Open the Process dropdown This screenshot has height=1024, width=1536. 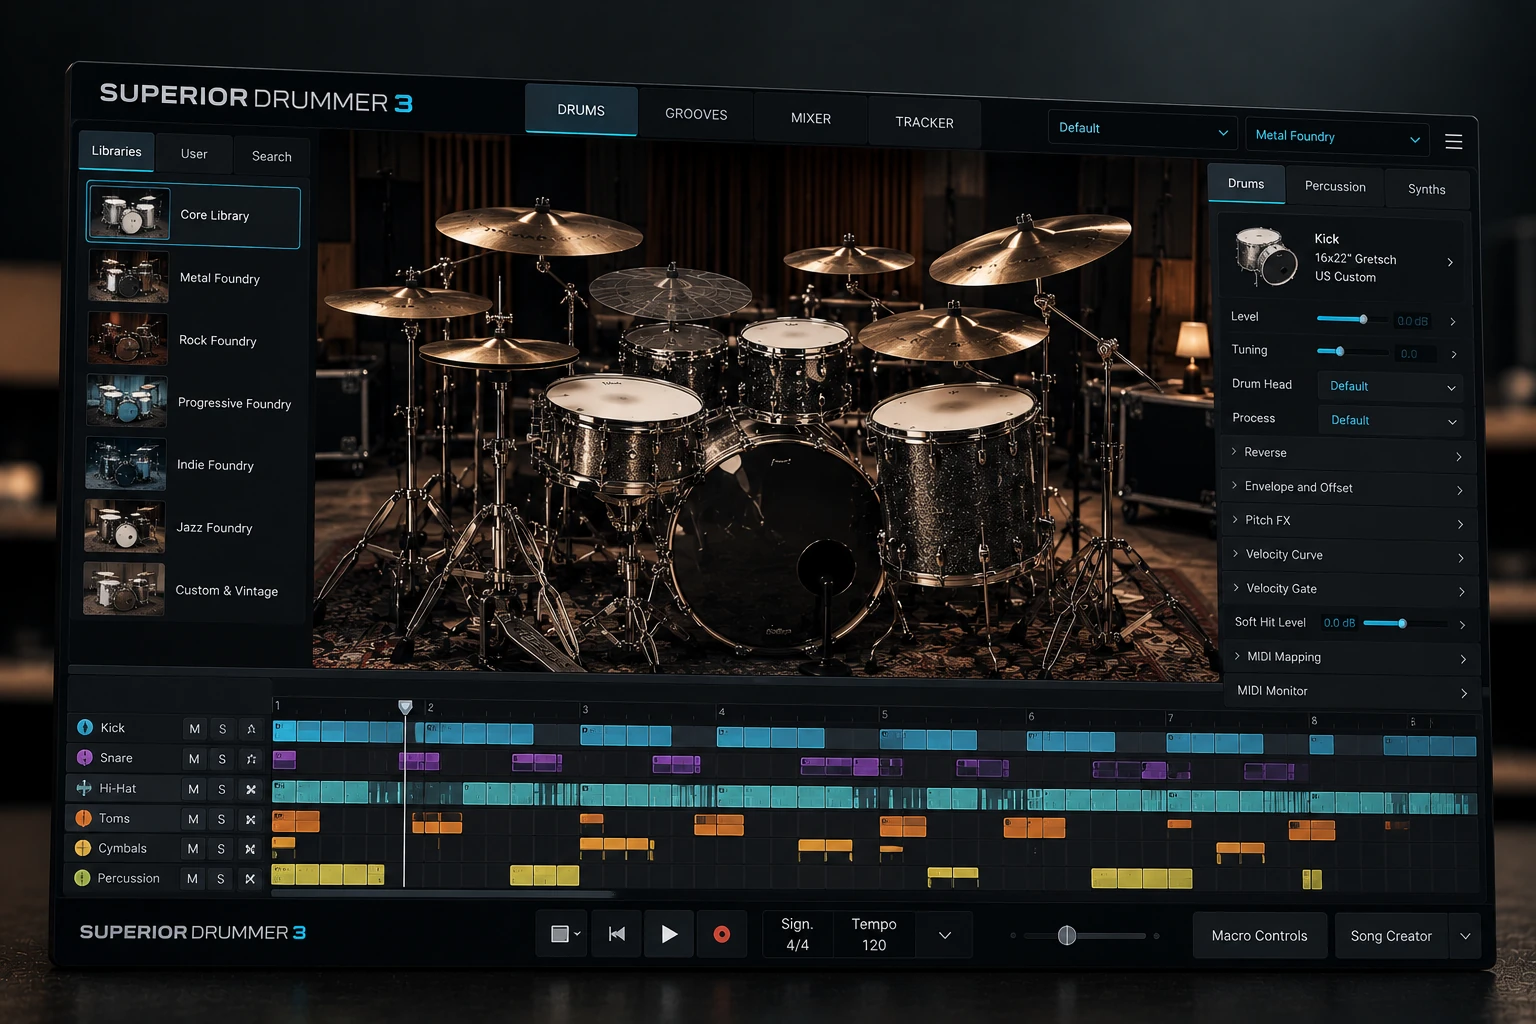(x=1392, y=421)
